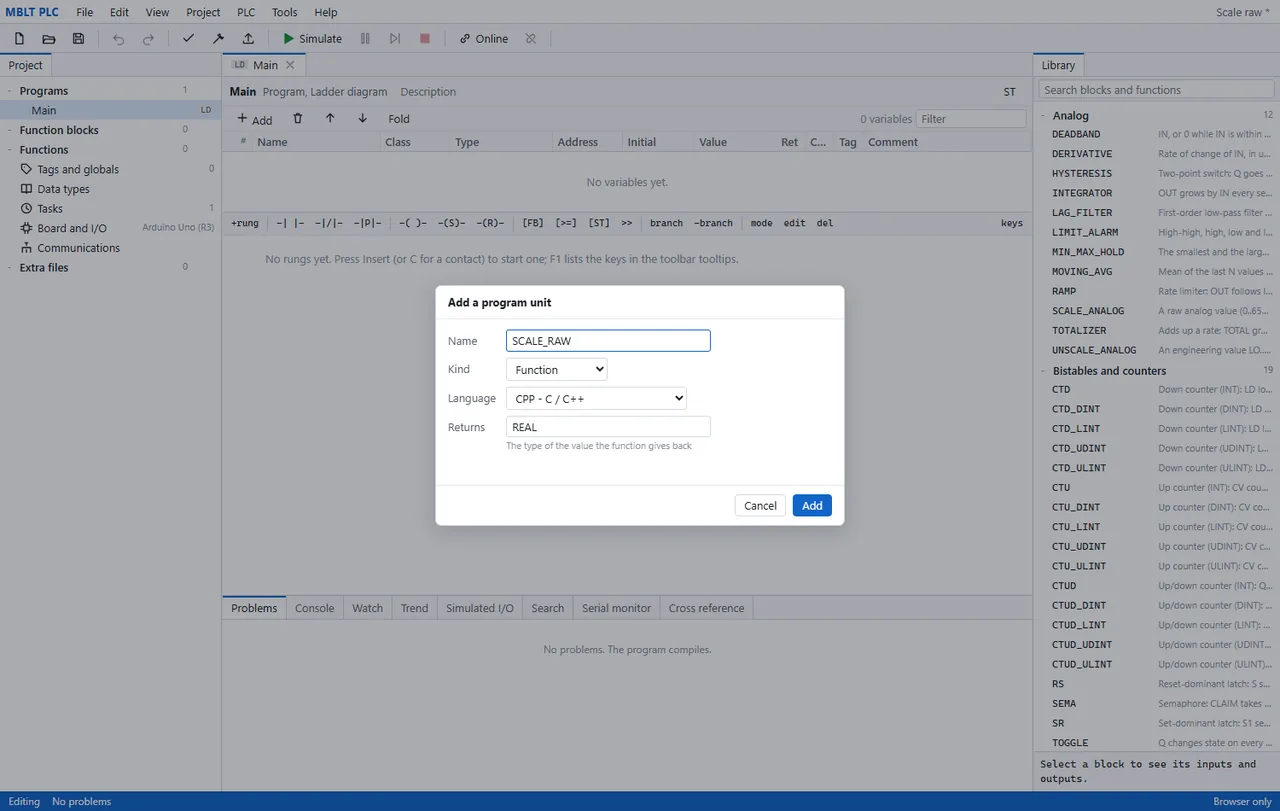
Task: Click the trash icon above variables table
Action: [x=297, y=118]
